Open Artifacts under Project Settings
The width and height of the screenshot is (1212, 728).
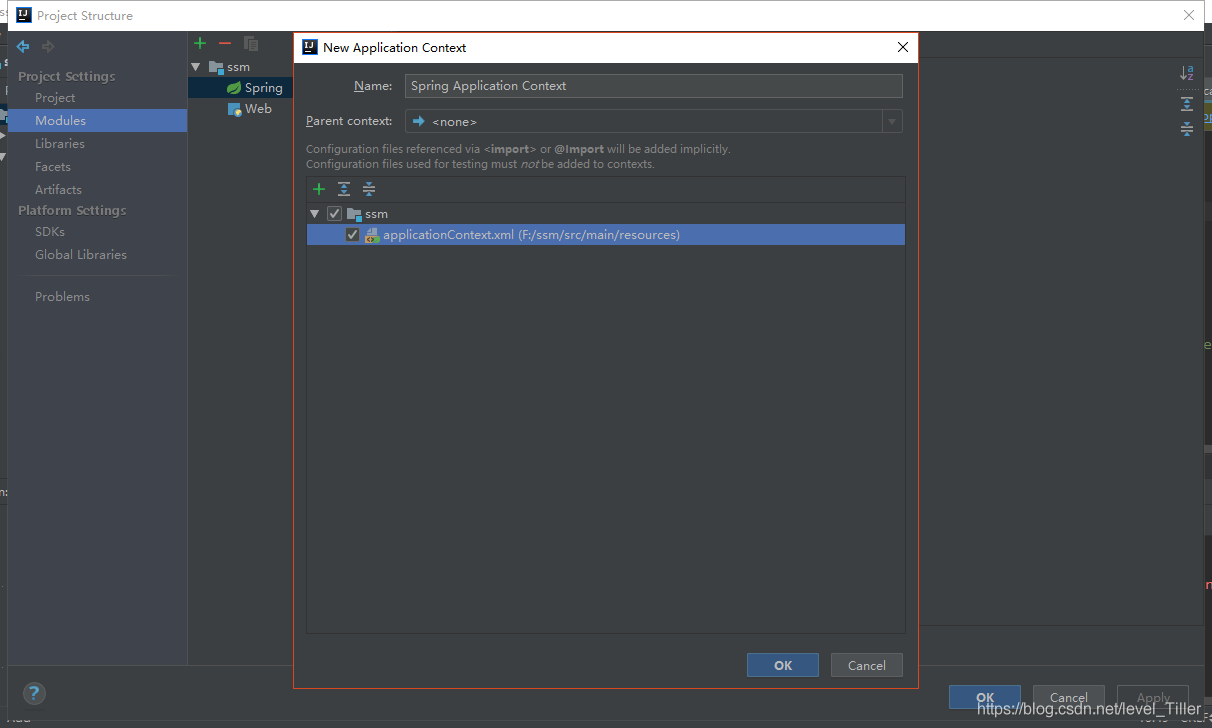pyautogui.click(x=58, y=189)
